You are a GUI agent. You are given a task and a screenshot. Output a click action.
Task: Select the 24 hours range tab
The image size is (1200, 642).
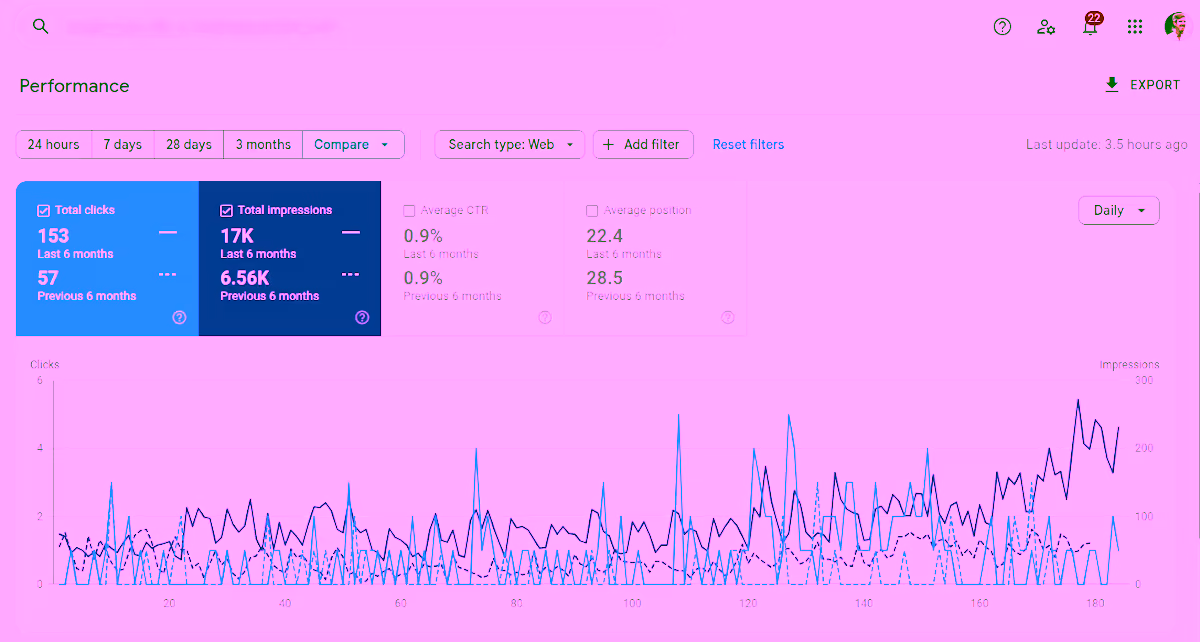(54, 145)
